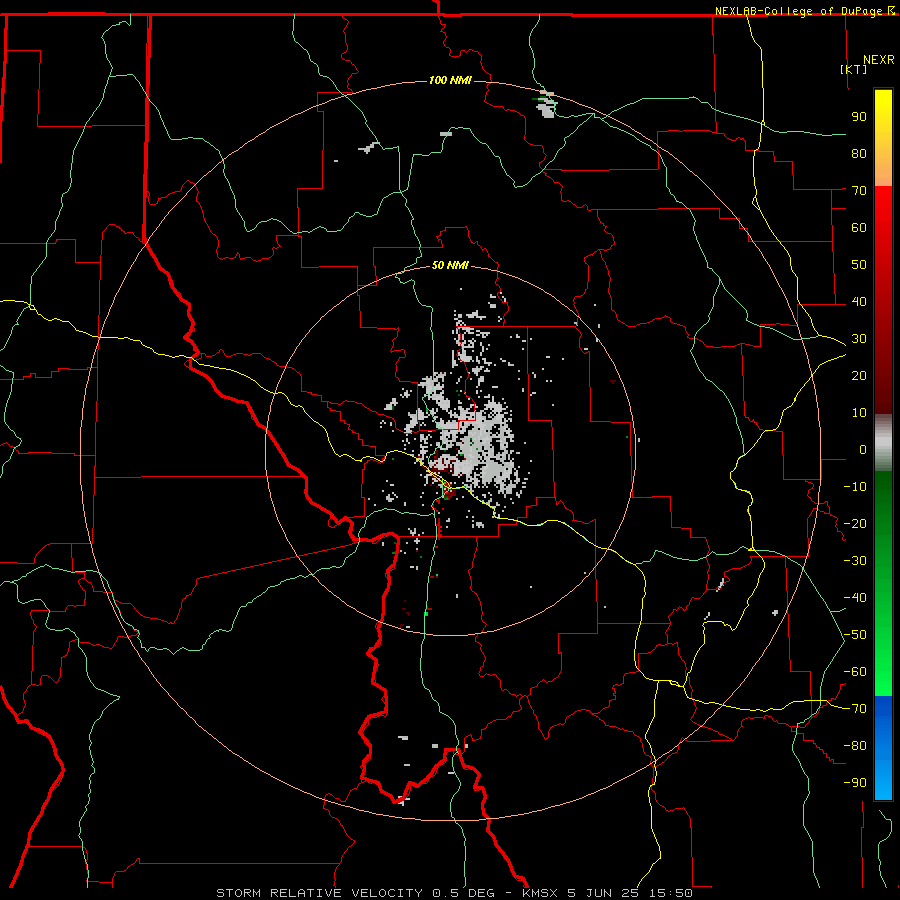The height and width of the screenshot is (900, 900).
Task: Click the 100 NMI range ring label
Action: (x=450, y=80)
